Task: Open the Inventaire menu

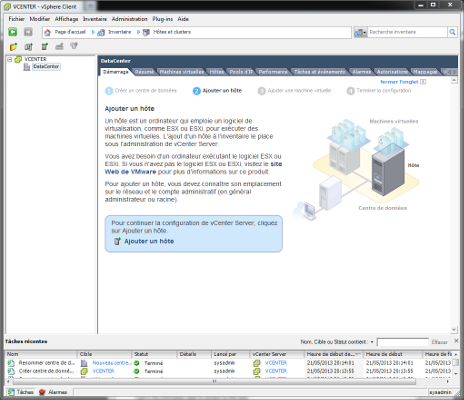Action: click(95, 19)
